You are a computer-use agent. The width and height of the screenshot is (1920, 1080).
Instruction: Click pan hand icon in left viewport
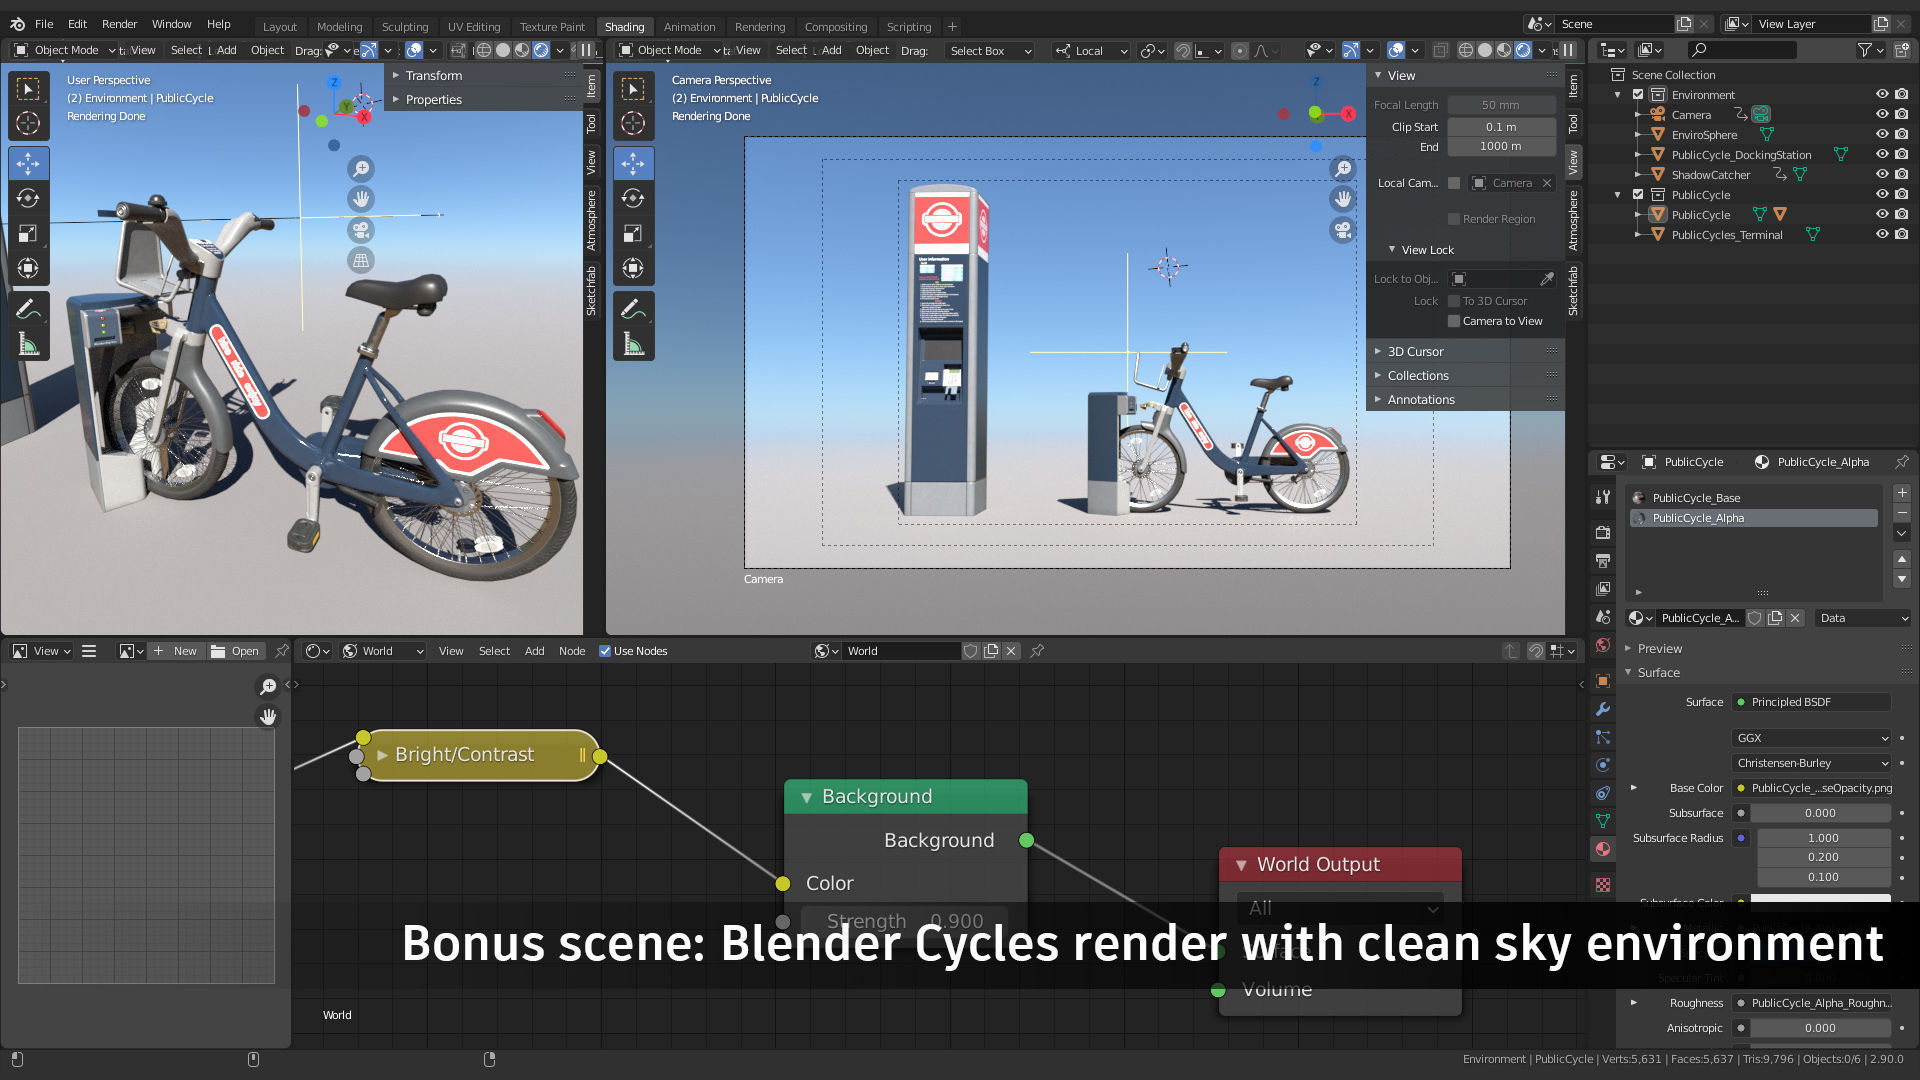tap(361, 199)
